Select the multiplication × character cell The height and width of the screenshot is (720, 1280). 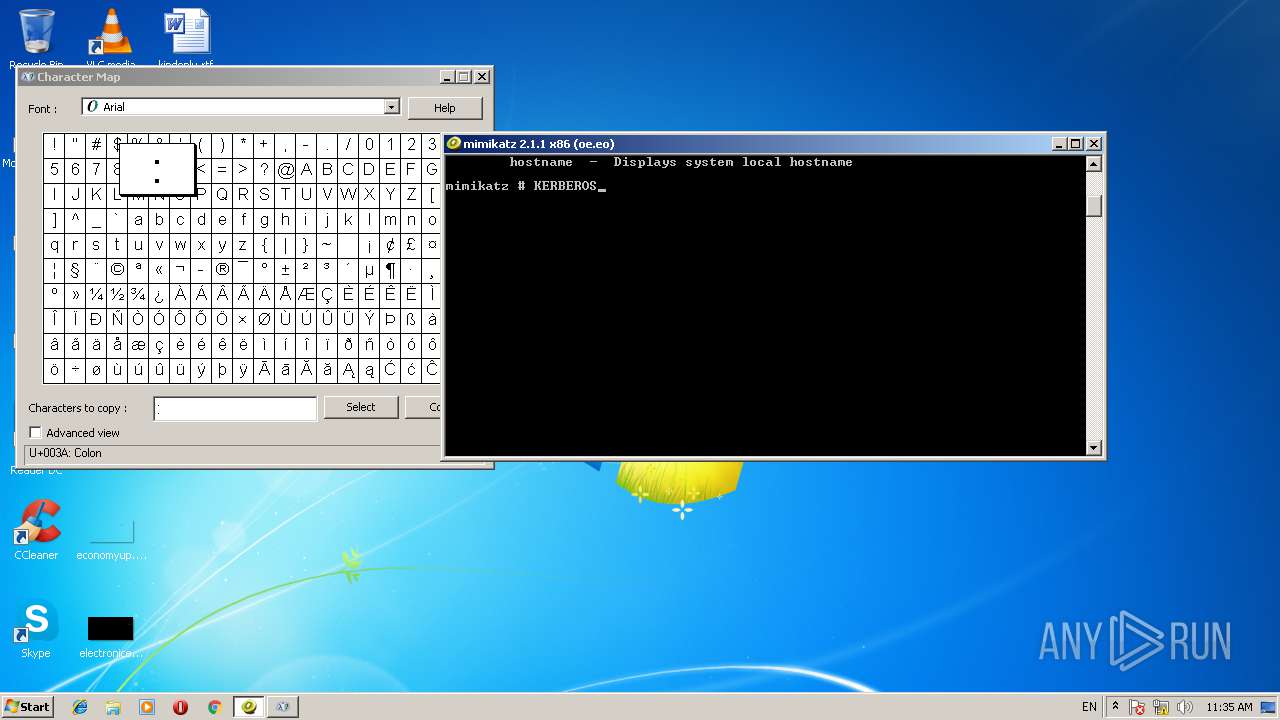click(243, 320)
